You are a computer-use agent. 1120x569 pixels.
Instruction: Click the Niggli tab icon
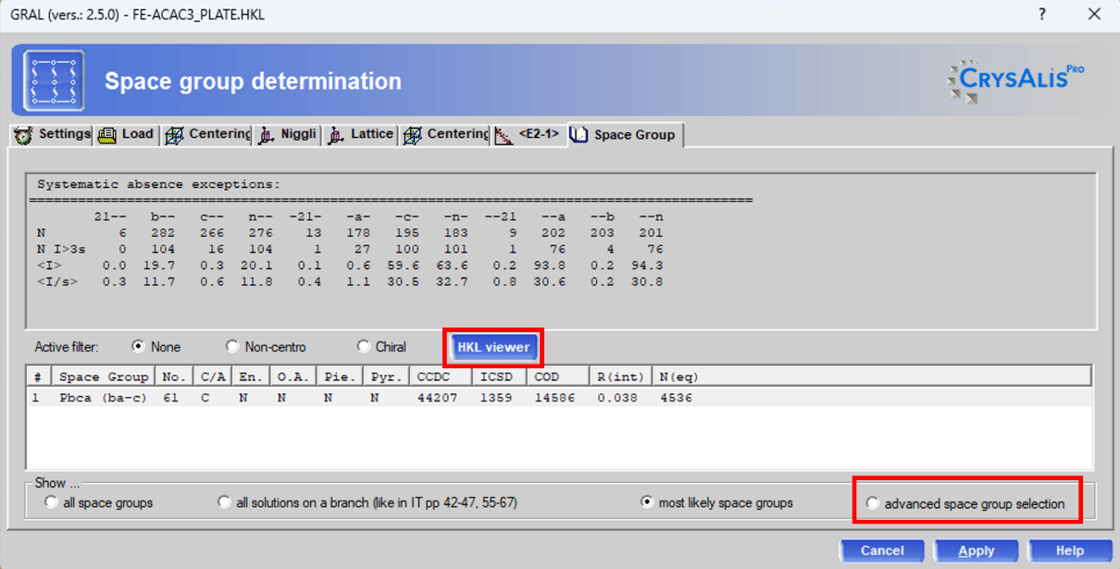267,135
